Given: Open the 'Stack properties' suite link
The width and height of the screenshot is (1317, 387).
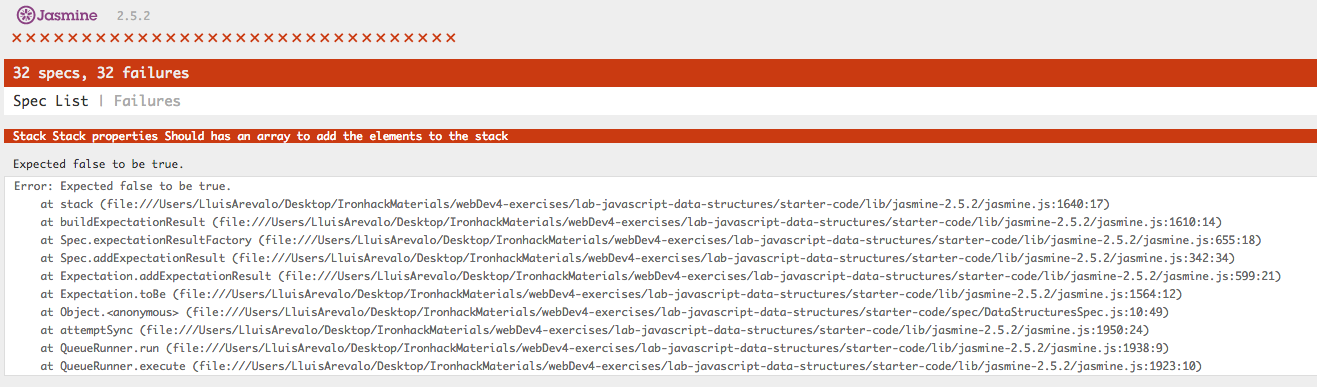Looking at the screenshot, I should 106,137.
